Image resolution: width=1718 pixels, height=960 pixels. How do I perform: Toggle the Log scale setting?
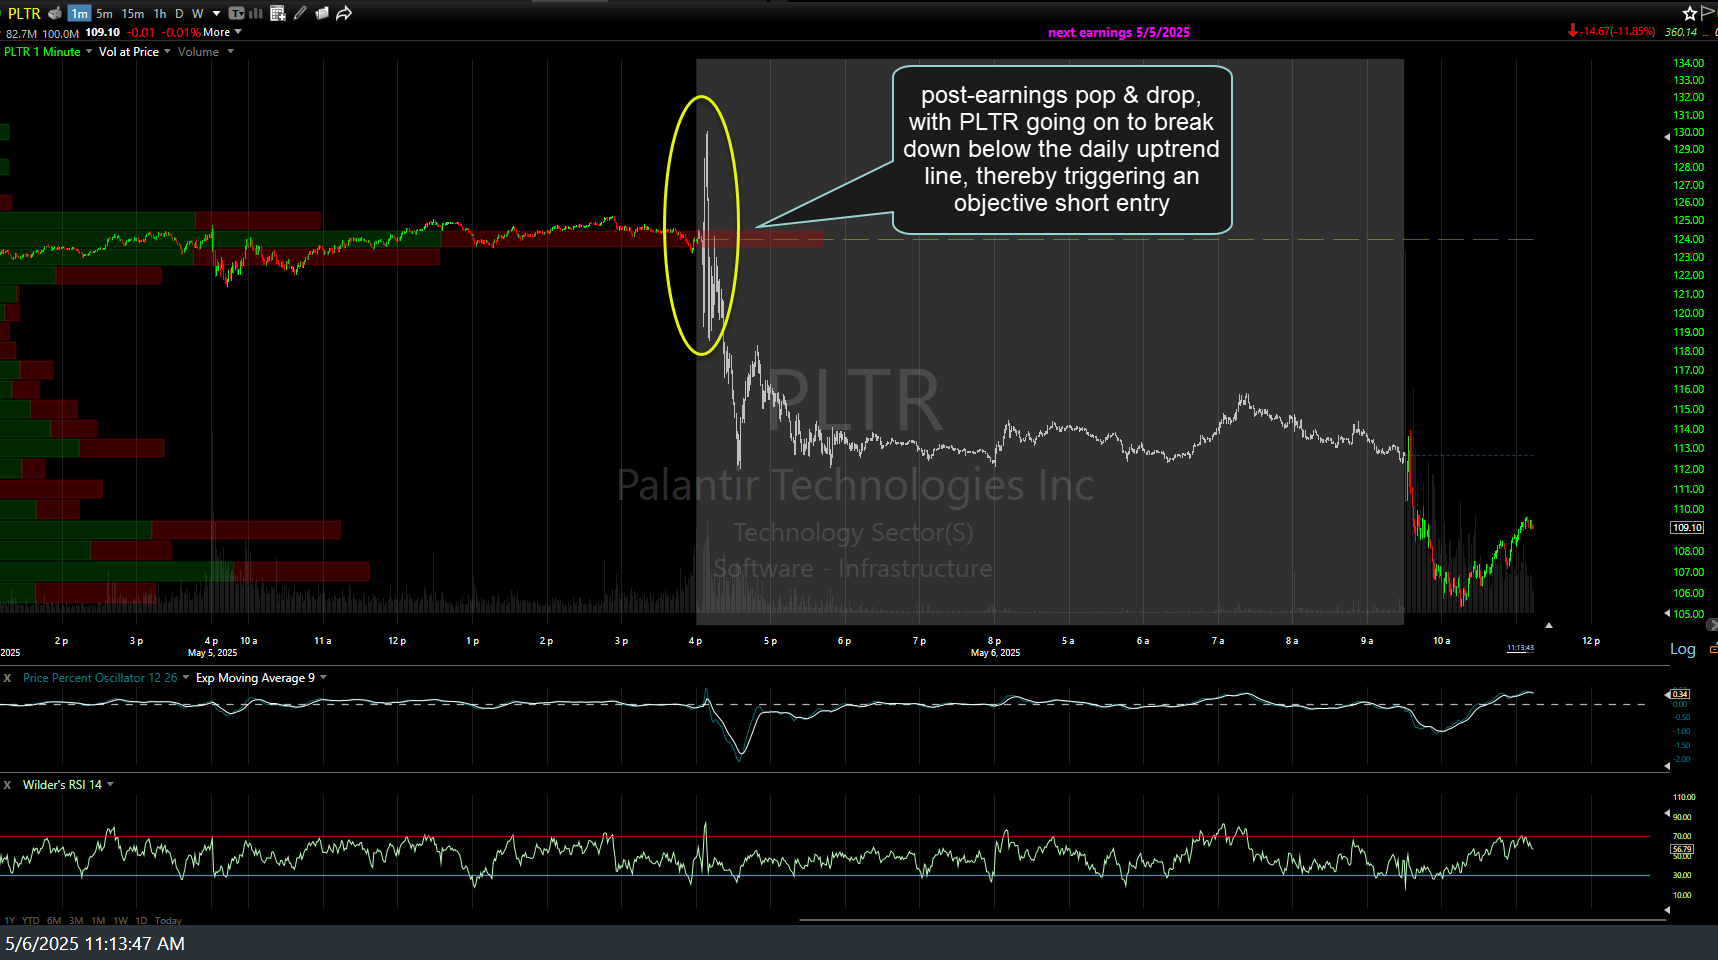point(1682,650)
